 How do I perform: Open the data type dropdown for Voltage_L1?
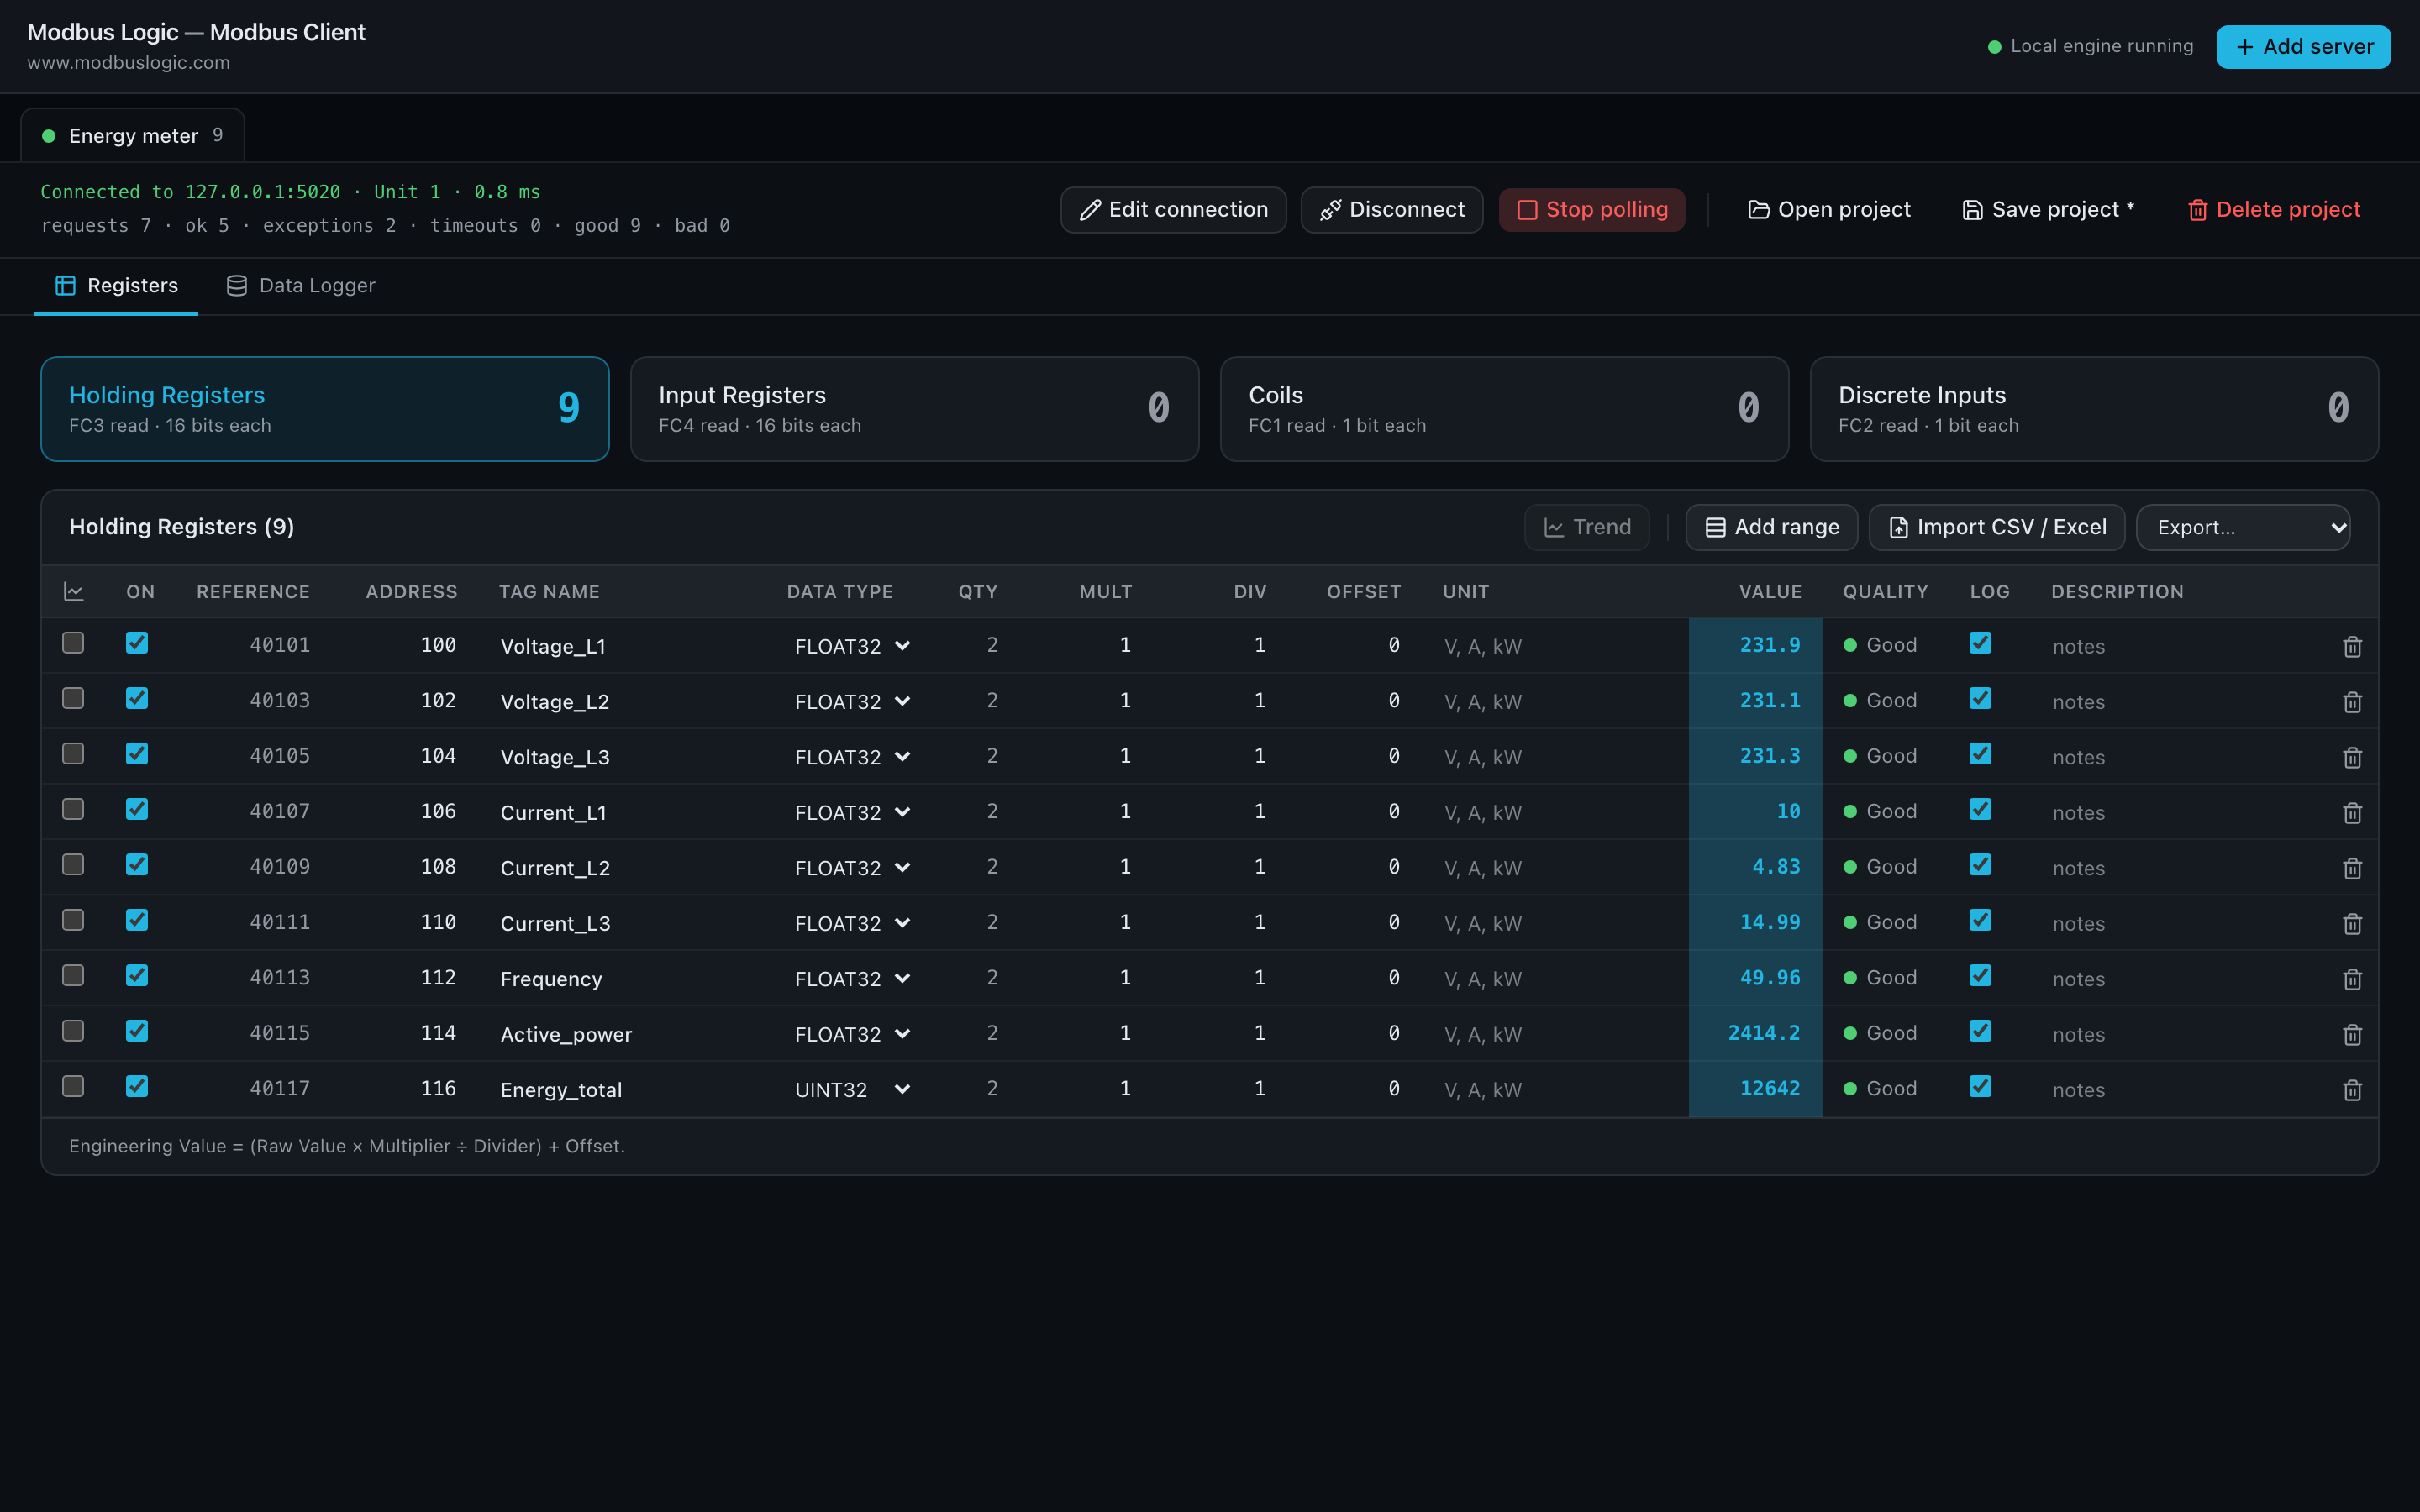(852, 646)
